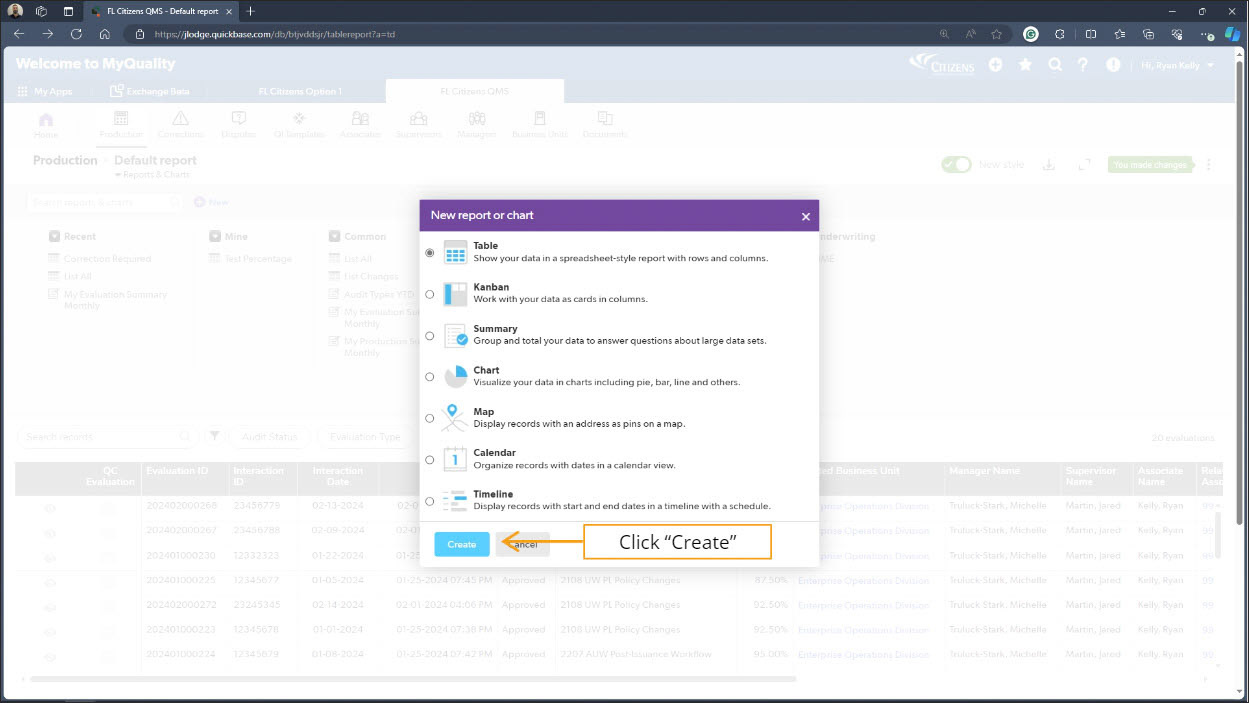
Task: Open the Hi, Ryan Kelly user dropdown
Action: coord(1178,65)
